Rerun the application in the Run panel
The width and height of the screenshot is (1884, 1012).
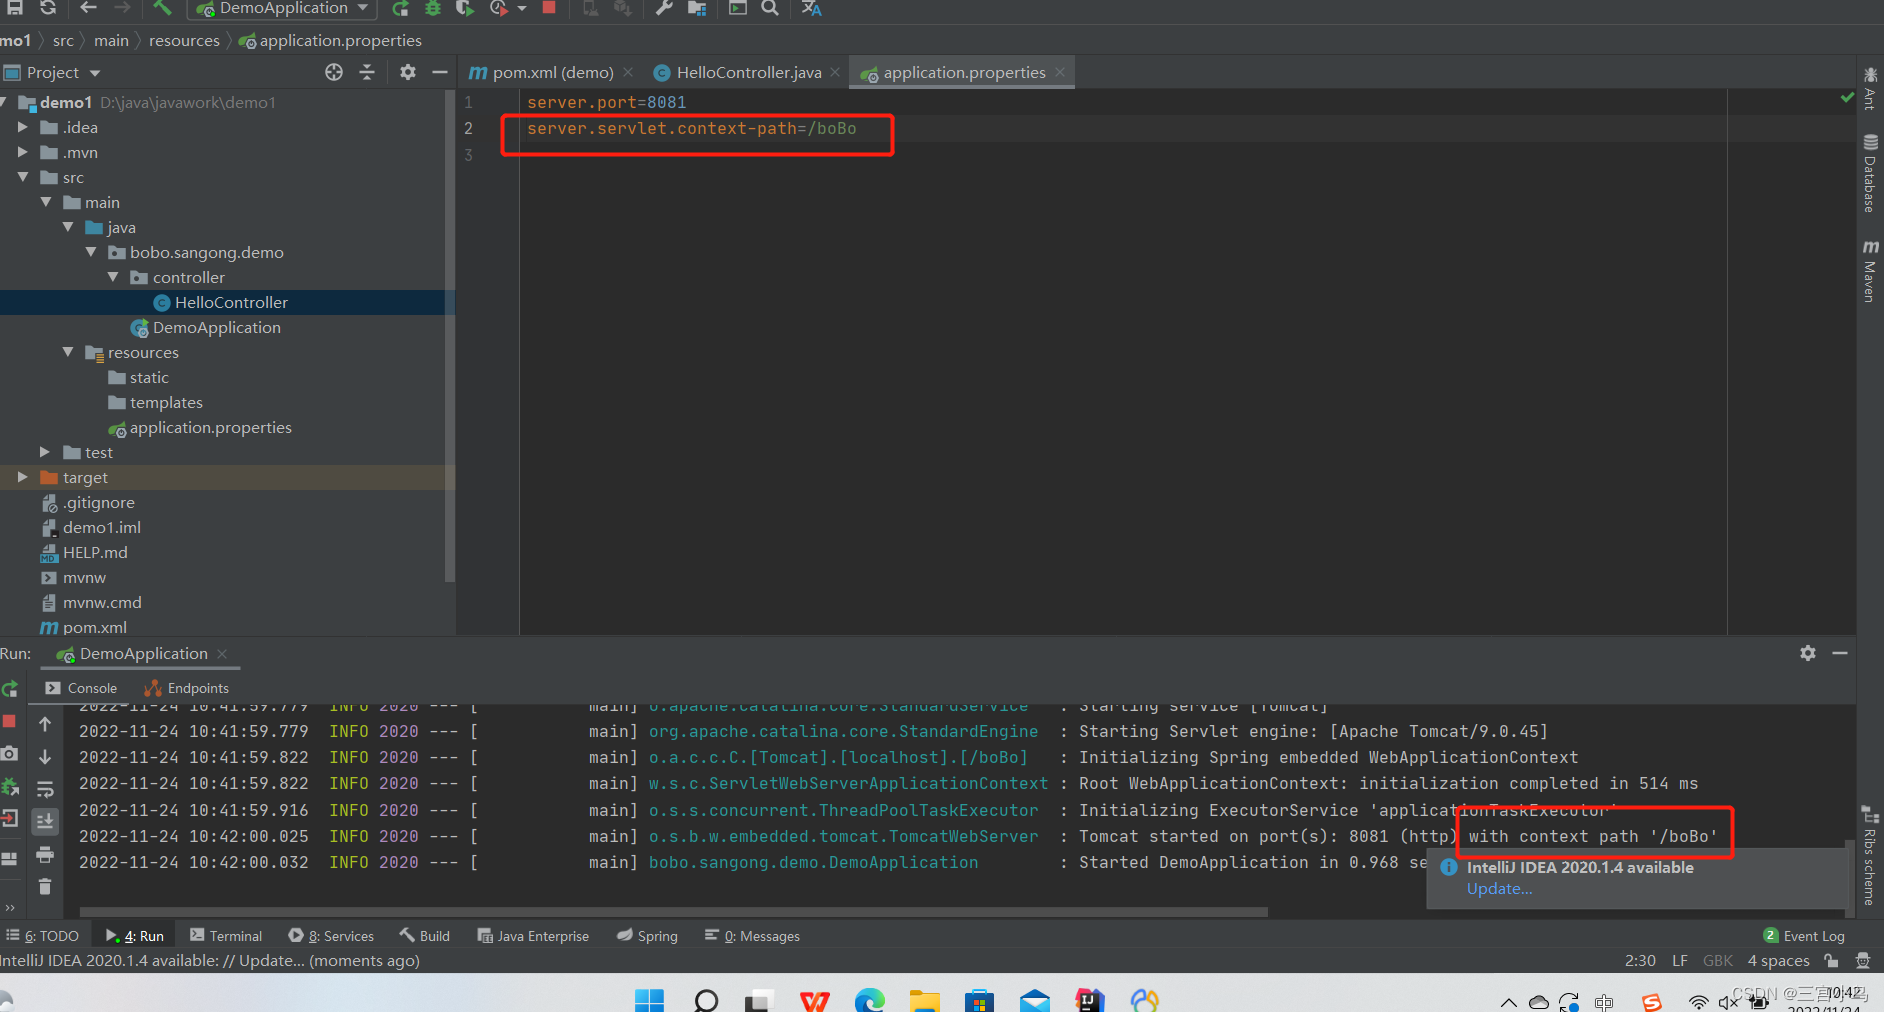point(10,690)
